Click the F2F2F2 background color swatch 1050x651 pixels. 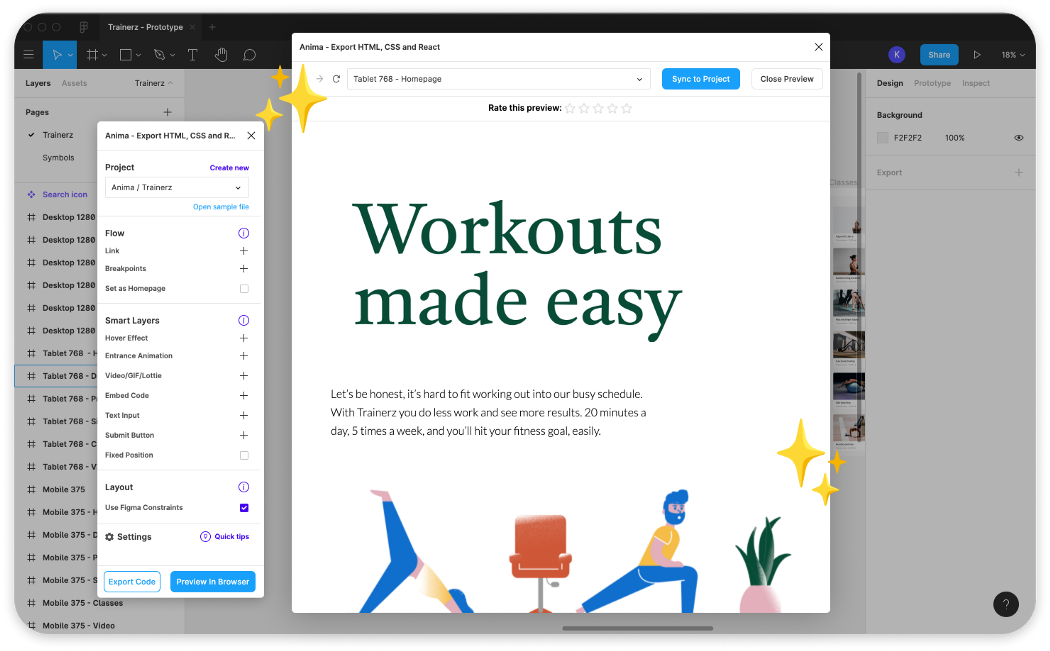coord(883,138)
